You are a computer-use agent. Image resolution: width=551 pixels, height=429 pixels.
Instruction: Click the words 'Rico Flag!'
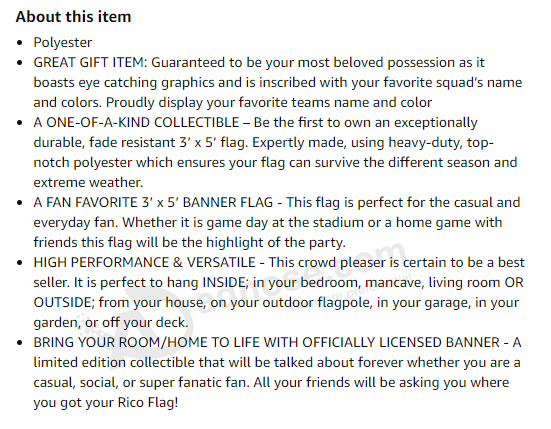pyautogui.click(x=148, y=402)
